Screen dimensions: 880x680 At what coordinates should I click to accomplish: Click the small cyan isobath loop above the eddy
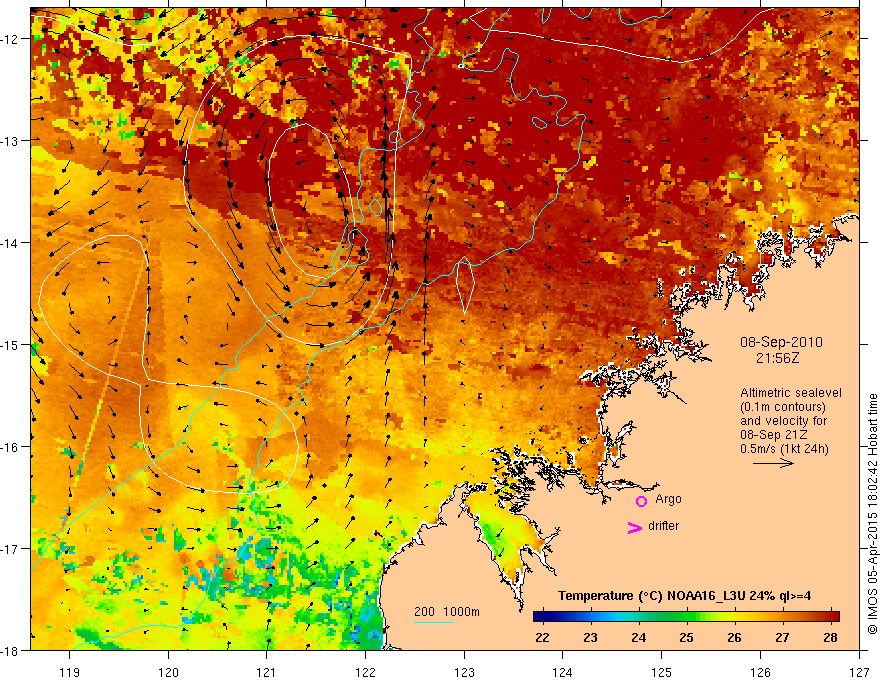395,136
